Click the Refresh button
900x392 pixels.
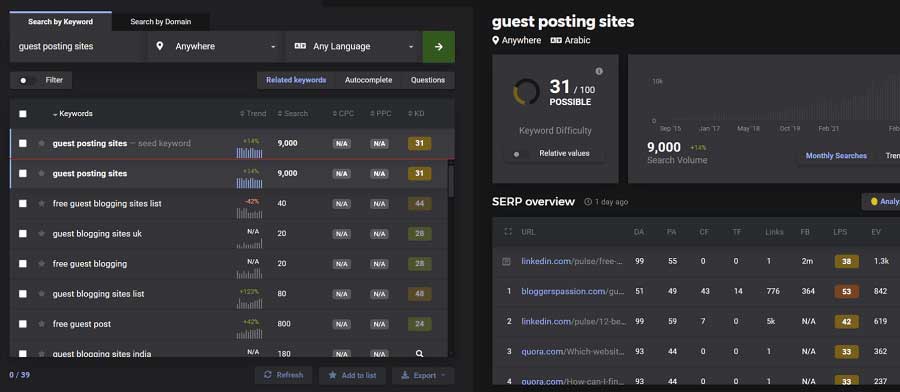pyautogui.click(x=284, y=375)
